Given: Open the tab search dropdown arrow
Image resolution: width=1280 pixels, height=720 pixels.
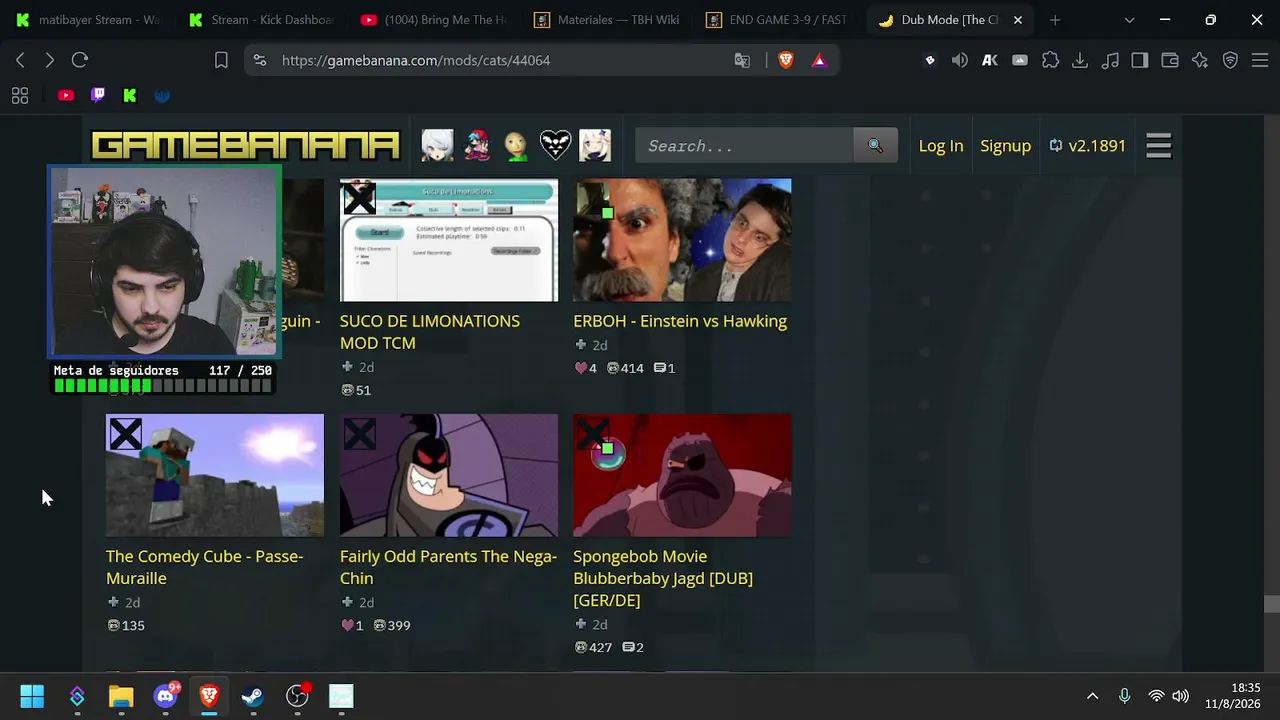Looking at the screenshot, I should (x=1129, y=20).
